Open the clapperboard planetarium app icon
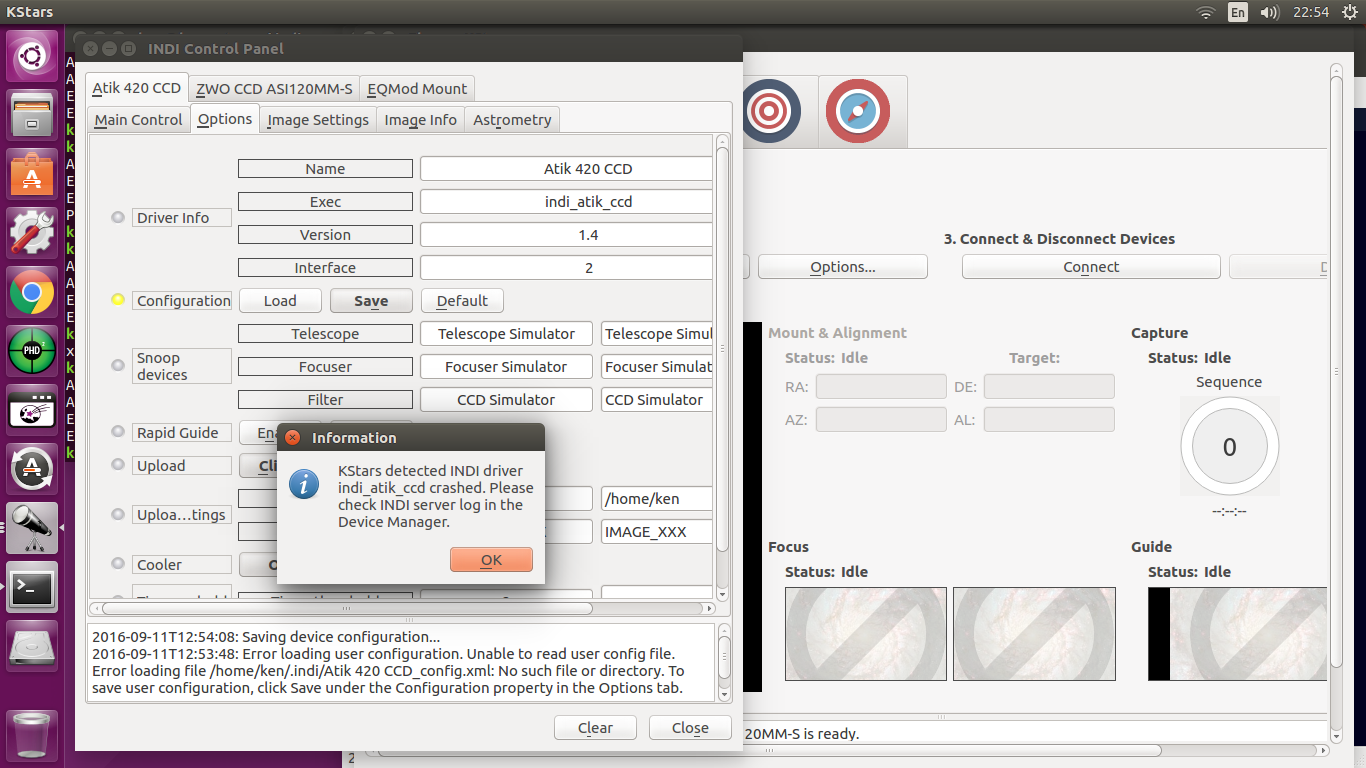1366x768 pixels. click(x=32, y=410)
